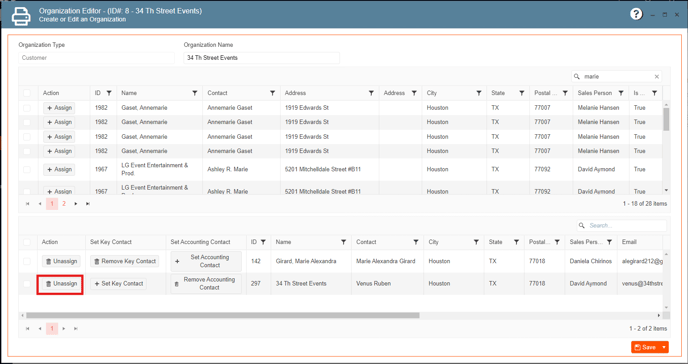Open filter for Contact column in lower grid

pos(416,242)
